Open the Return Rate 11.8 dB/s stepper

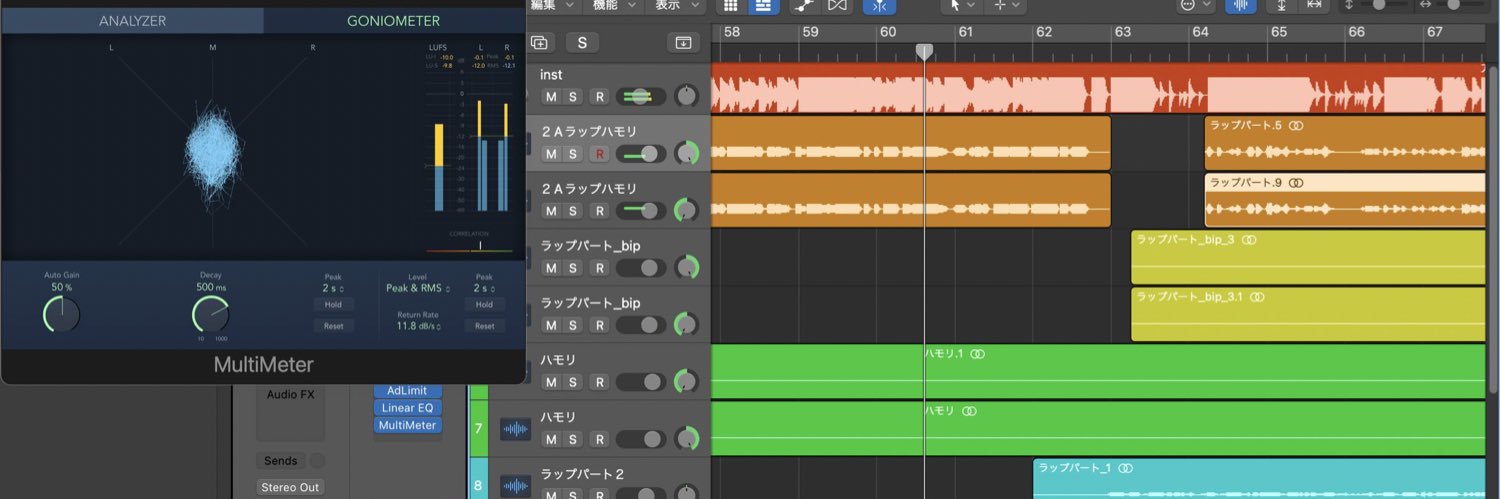pyautogui.click(x=419, y=326)
